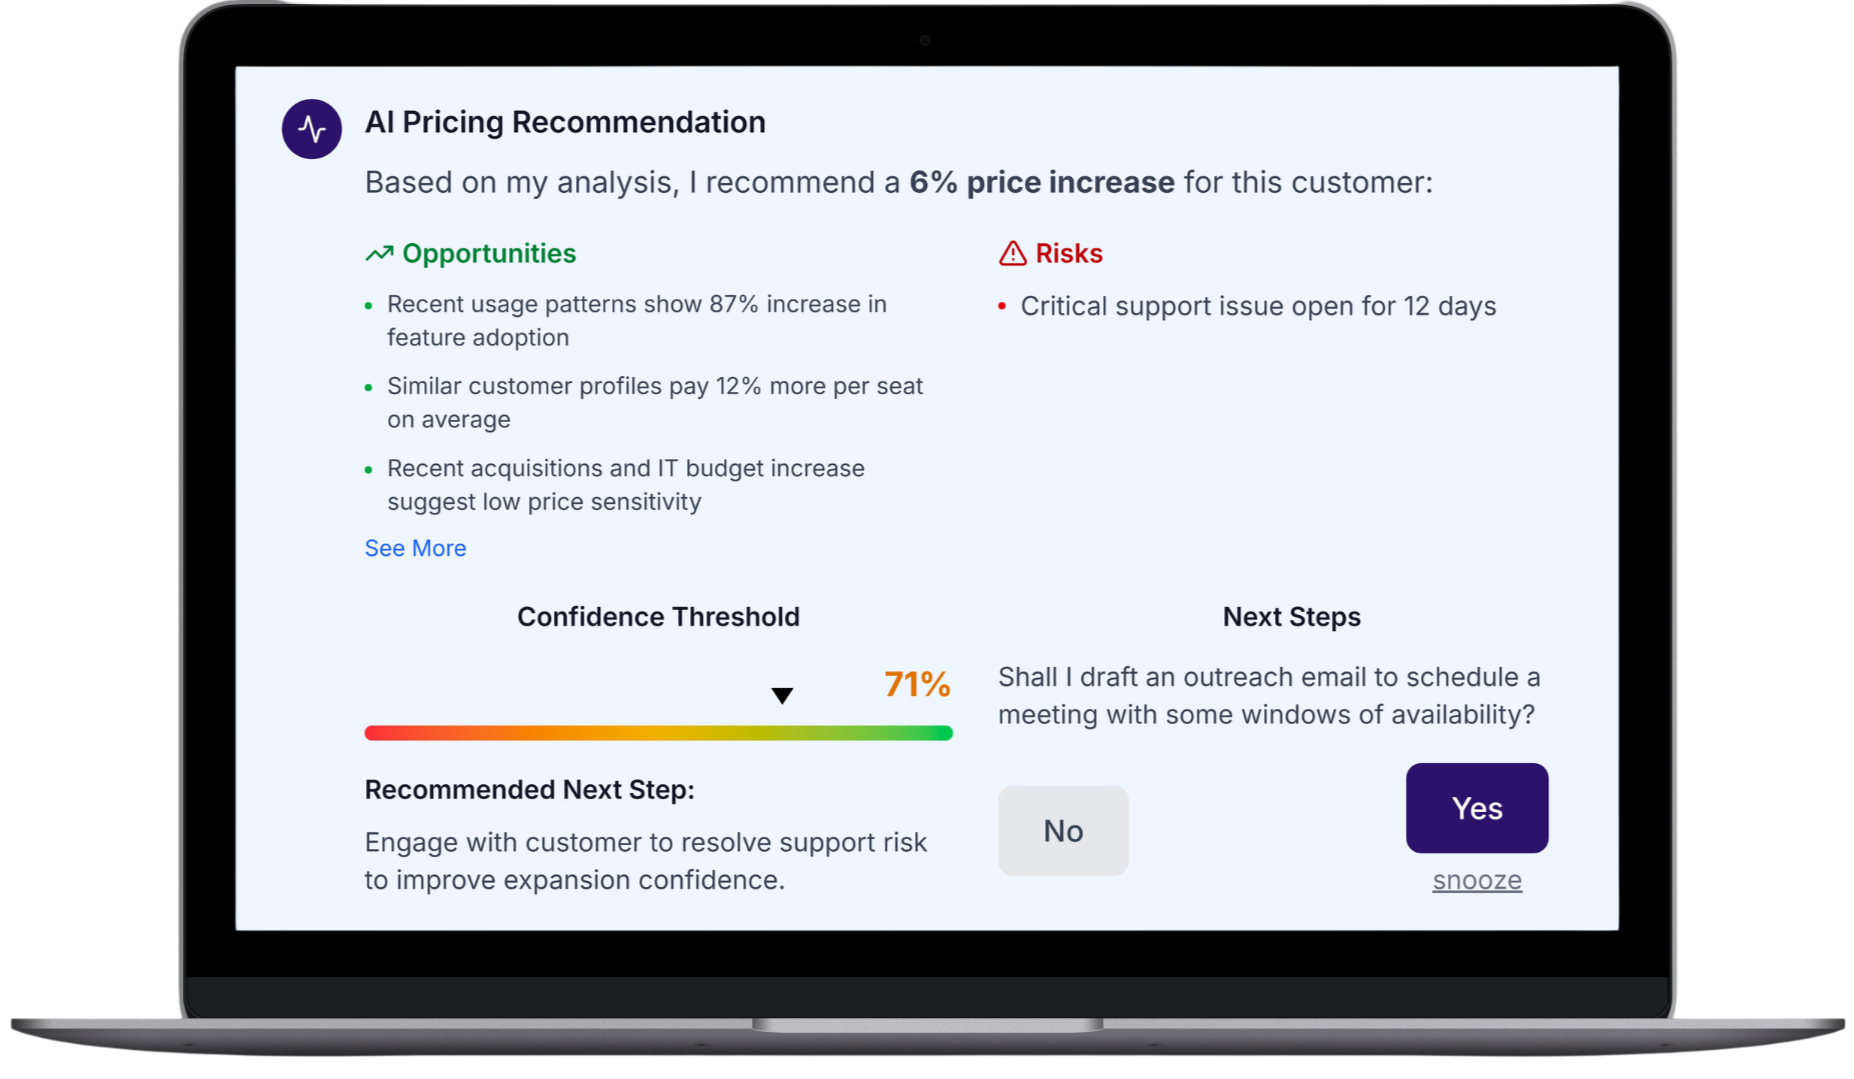Click the Recommended Next Step heading
The image size is (1854, 1079).
tap(529, 790)
